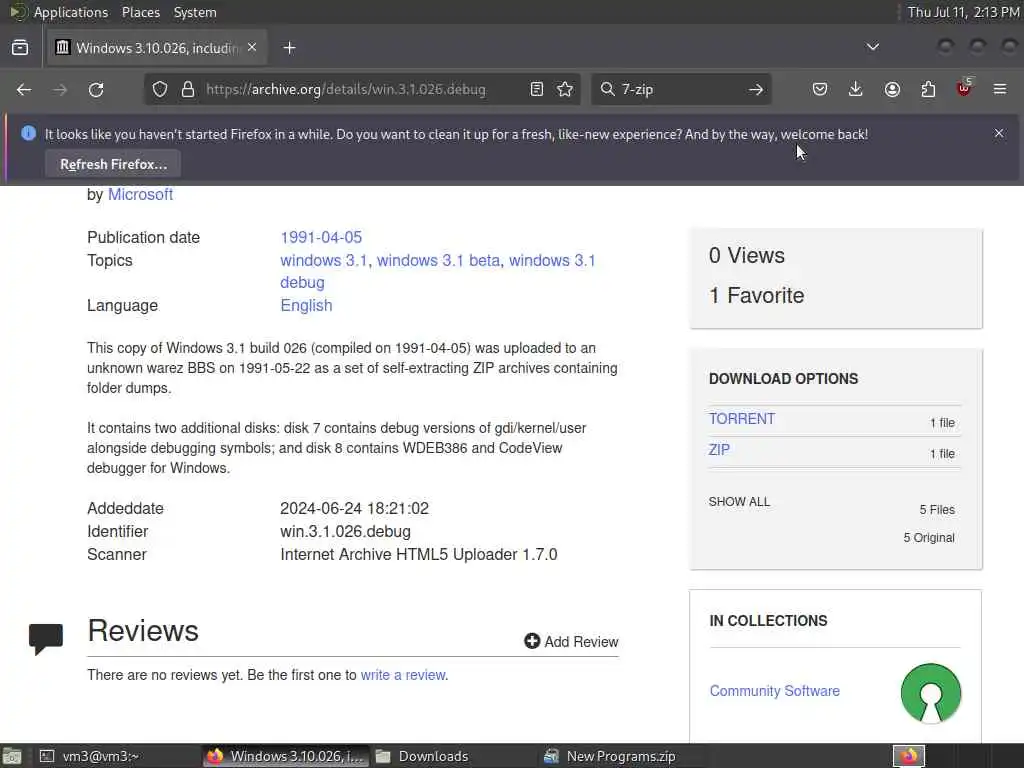Click the search magnifier icon
Viewport: 1024px width, 768px height.
click(x=607, y=89)
